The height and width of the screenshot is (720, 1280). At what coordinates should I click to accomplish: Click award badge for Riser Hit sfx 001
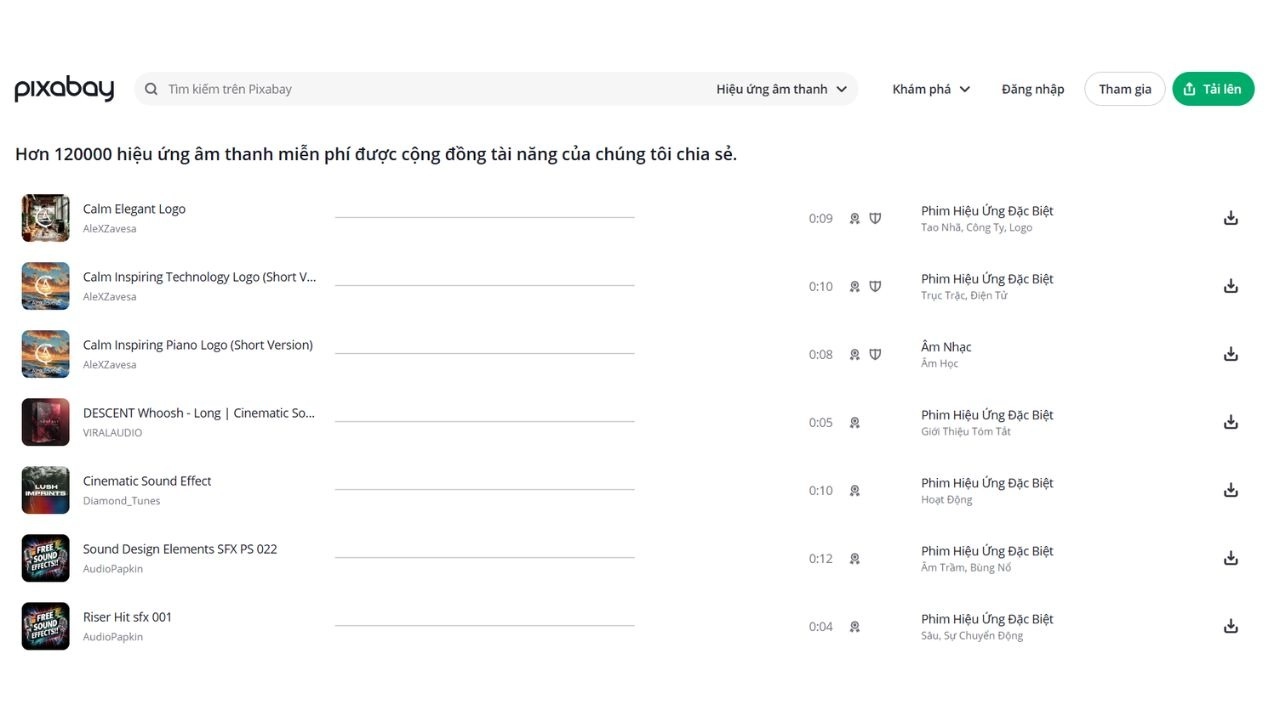pyautogui.click(x=855, y=626)
